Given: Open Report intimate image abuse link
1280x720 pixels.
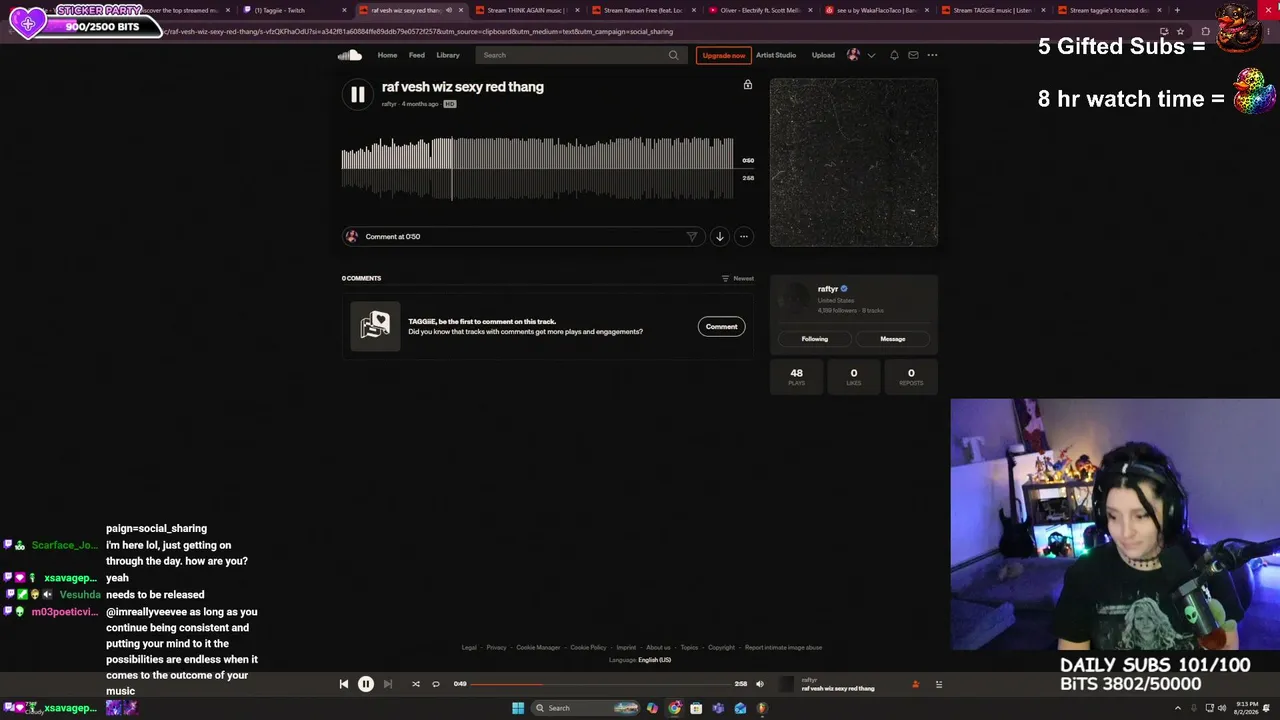Looking at the screenshot, I should coord(783,647).
